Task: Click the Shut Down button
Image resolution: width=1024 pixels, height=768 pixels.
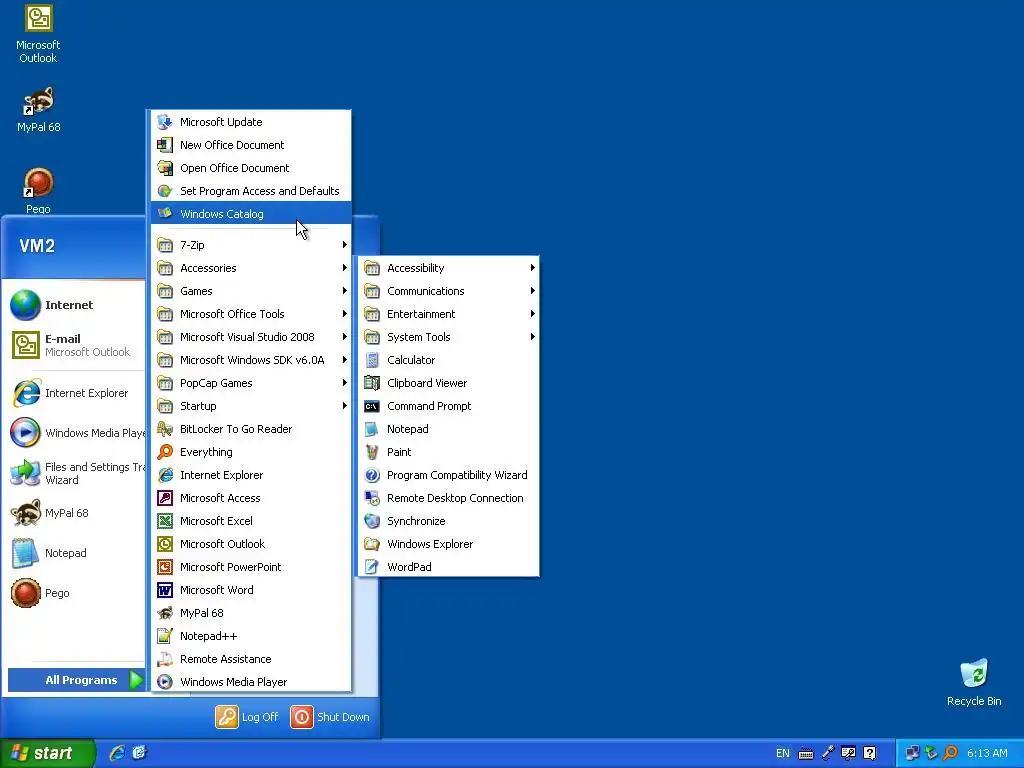Action: pos(330,716)
